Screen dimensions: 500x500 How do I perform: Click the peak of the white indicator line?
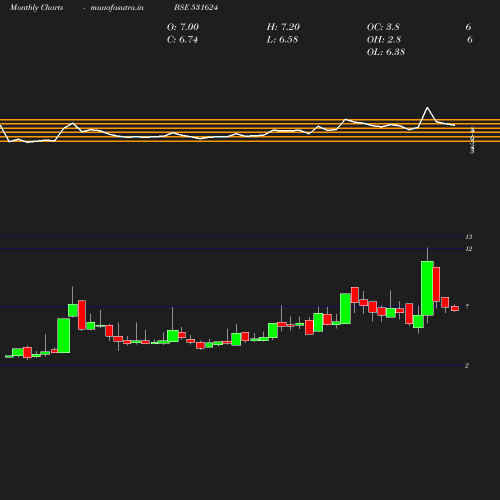pyautogui.click(x=427, y=107)
